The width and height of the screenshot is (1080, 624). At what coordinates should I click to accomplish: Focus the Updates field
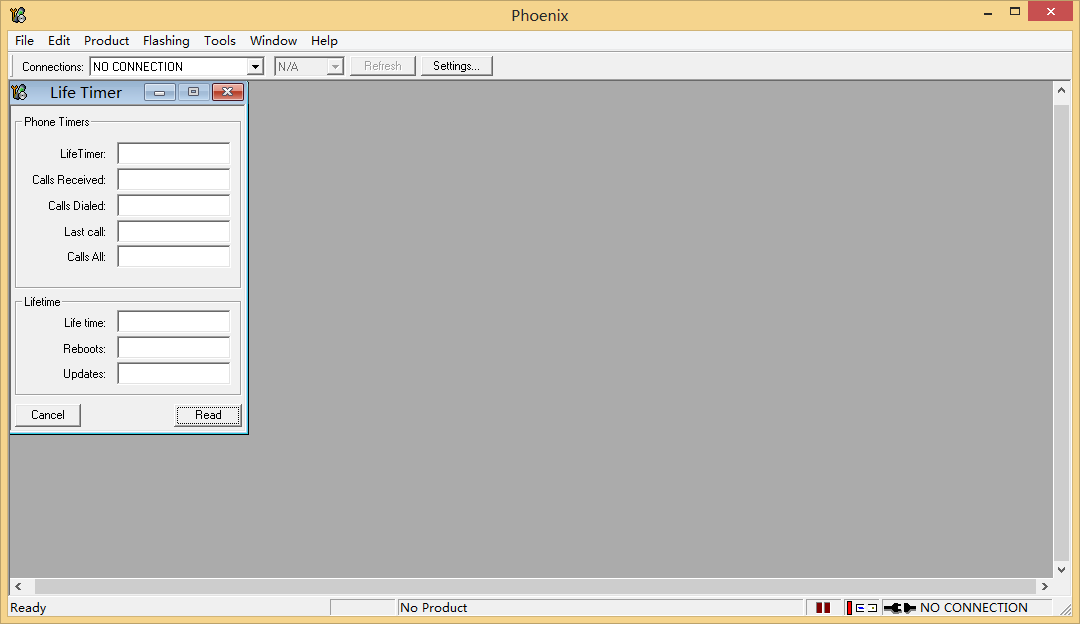174,374
